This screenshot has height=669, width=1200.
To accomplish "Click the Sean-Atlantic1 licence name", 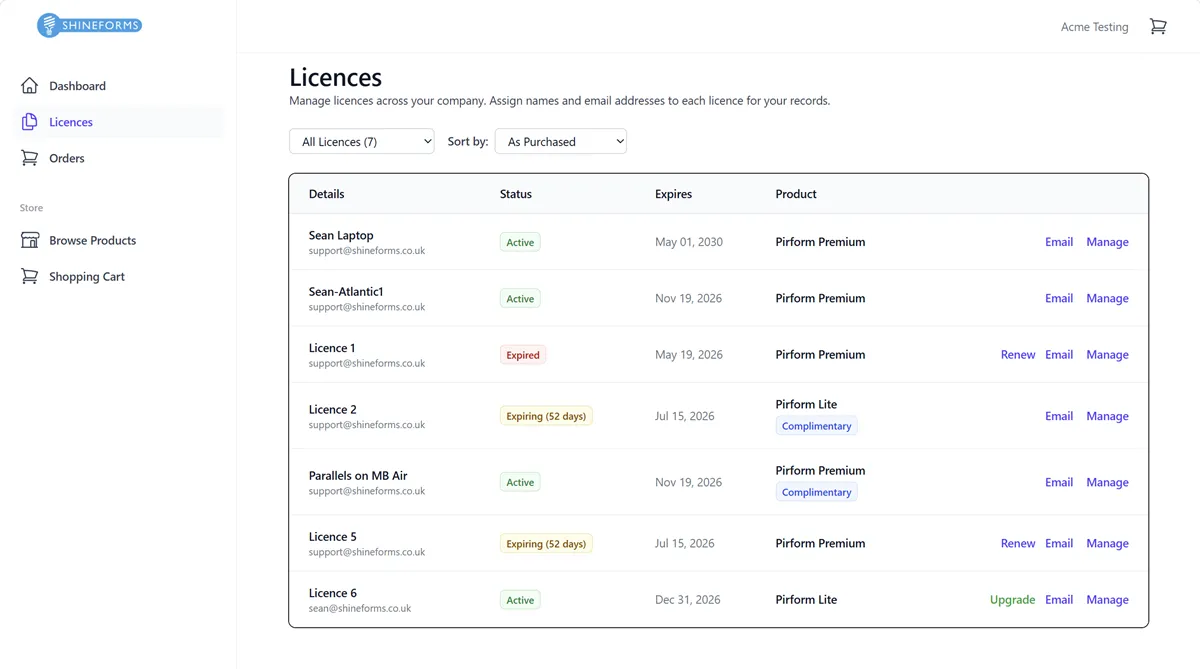I will tap(346, 291).
